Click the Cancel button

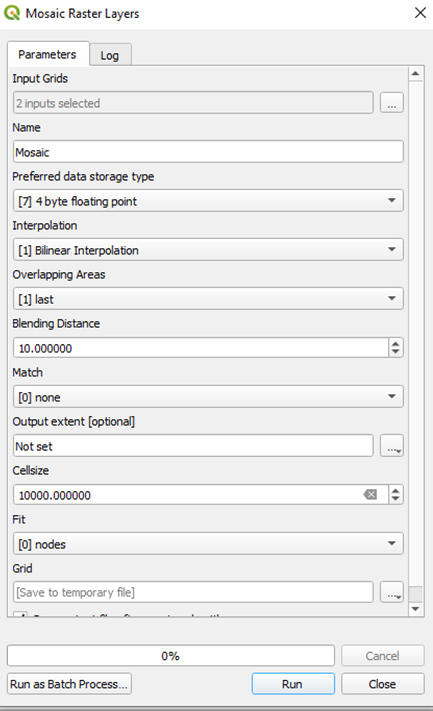(383, 656)
